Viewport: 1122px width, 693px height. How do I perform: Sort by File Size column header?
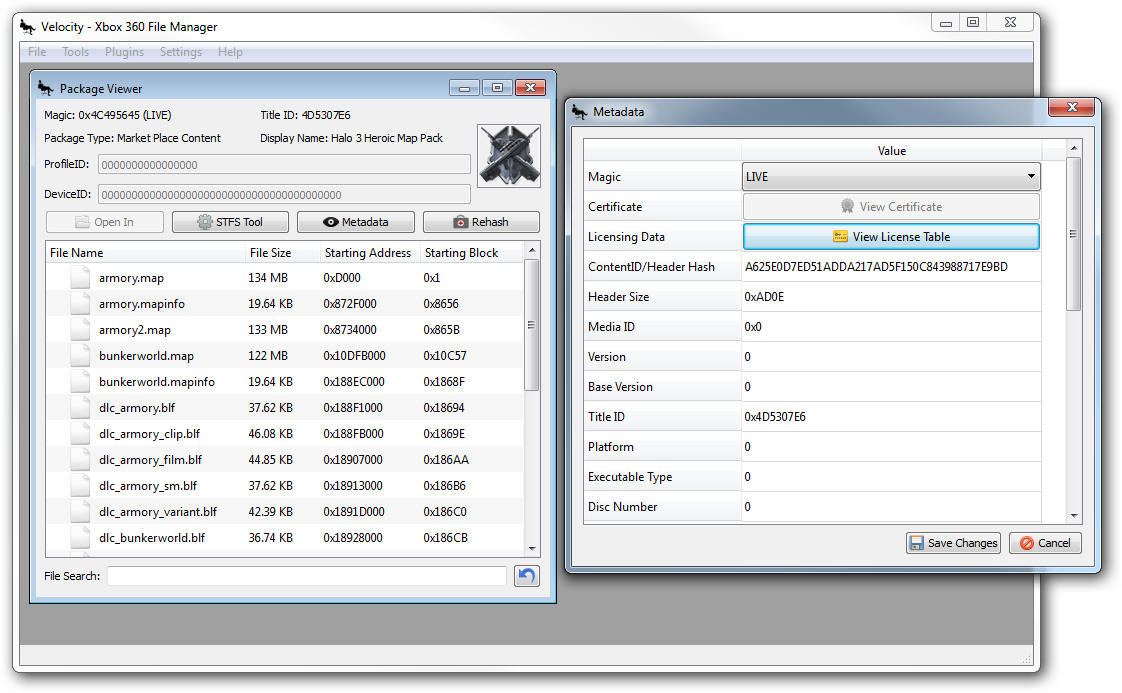pyautogui.click(x=282, y=253)
